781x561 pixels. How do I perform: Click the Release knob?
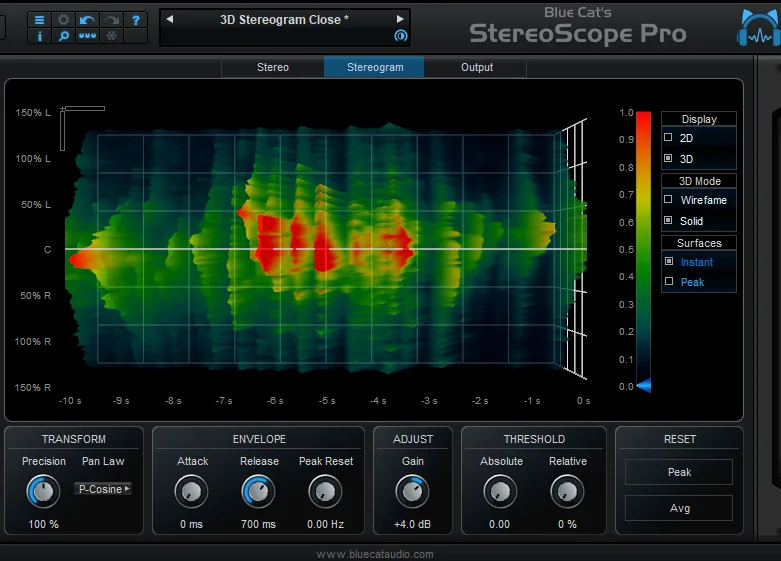258,492
